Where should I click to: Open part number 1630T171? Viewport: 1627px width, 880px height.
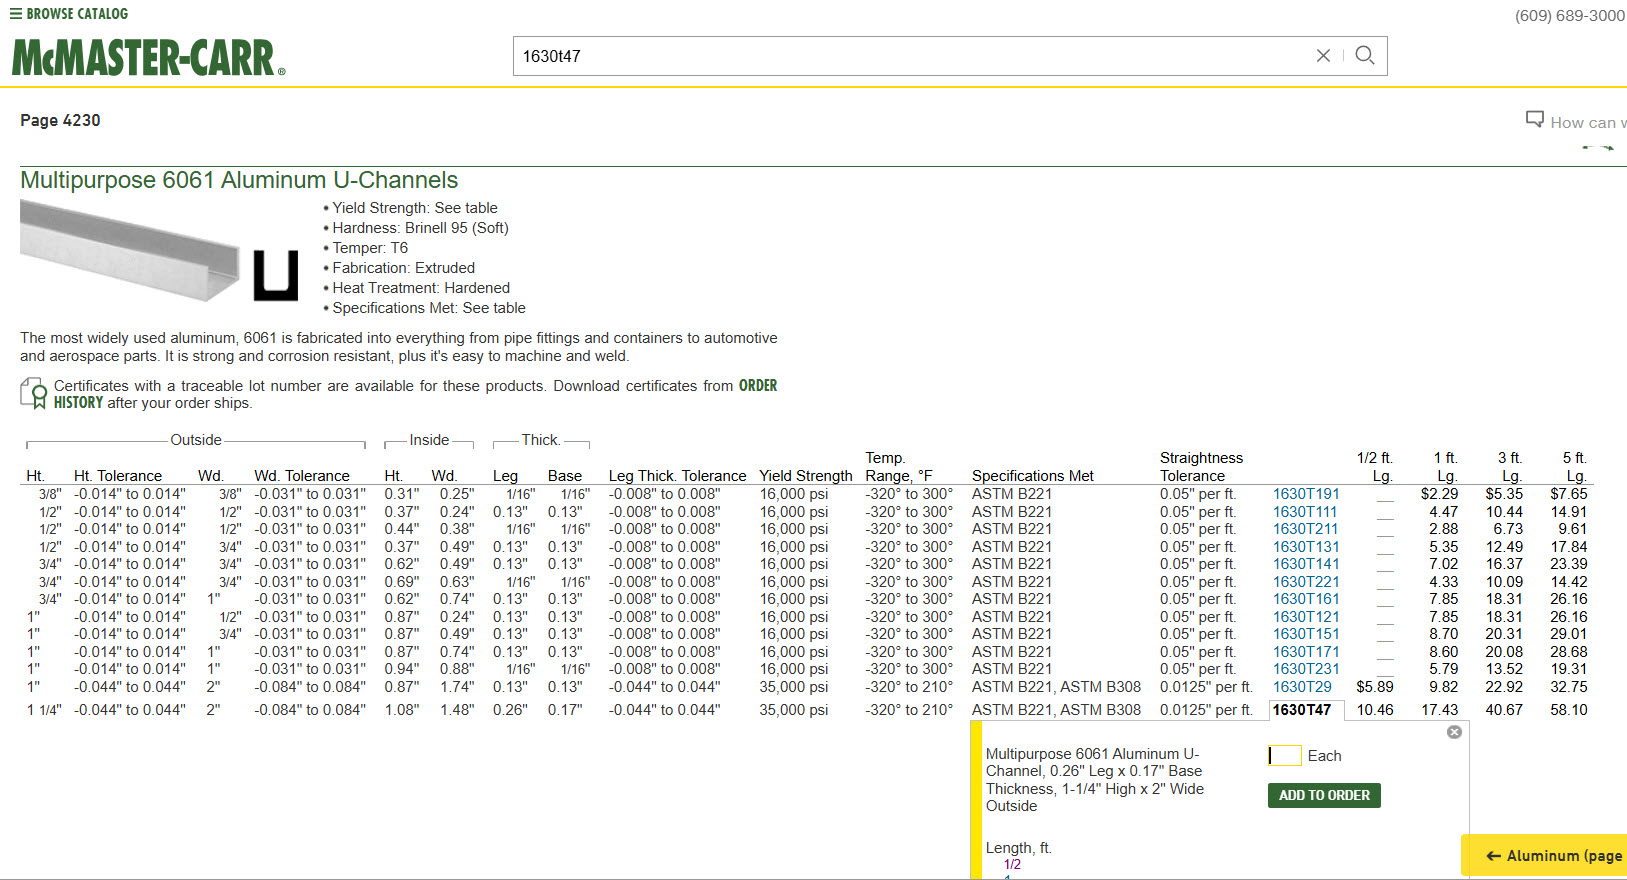1305,652
